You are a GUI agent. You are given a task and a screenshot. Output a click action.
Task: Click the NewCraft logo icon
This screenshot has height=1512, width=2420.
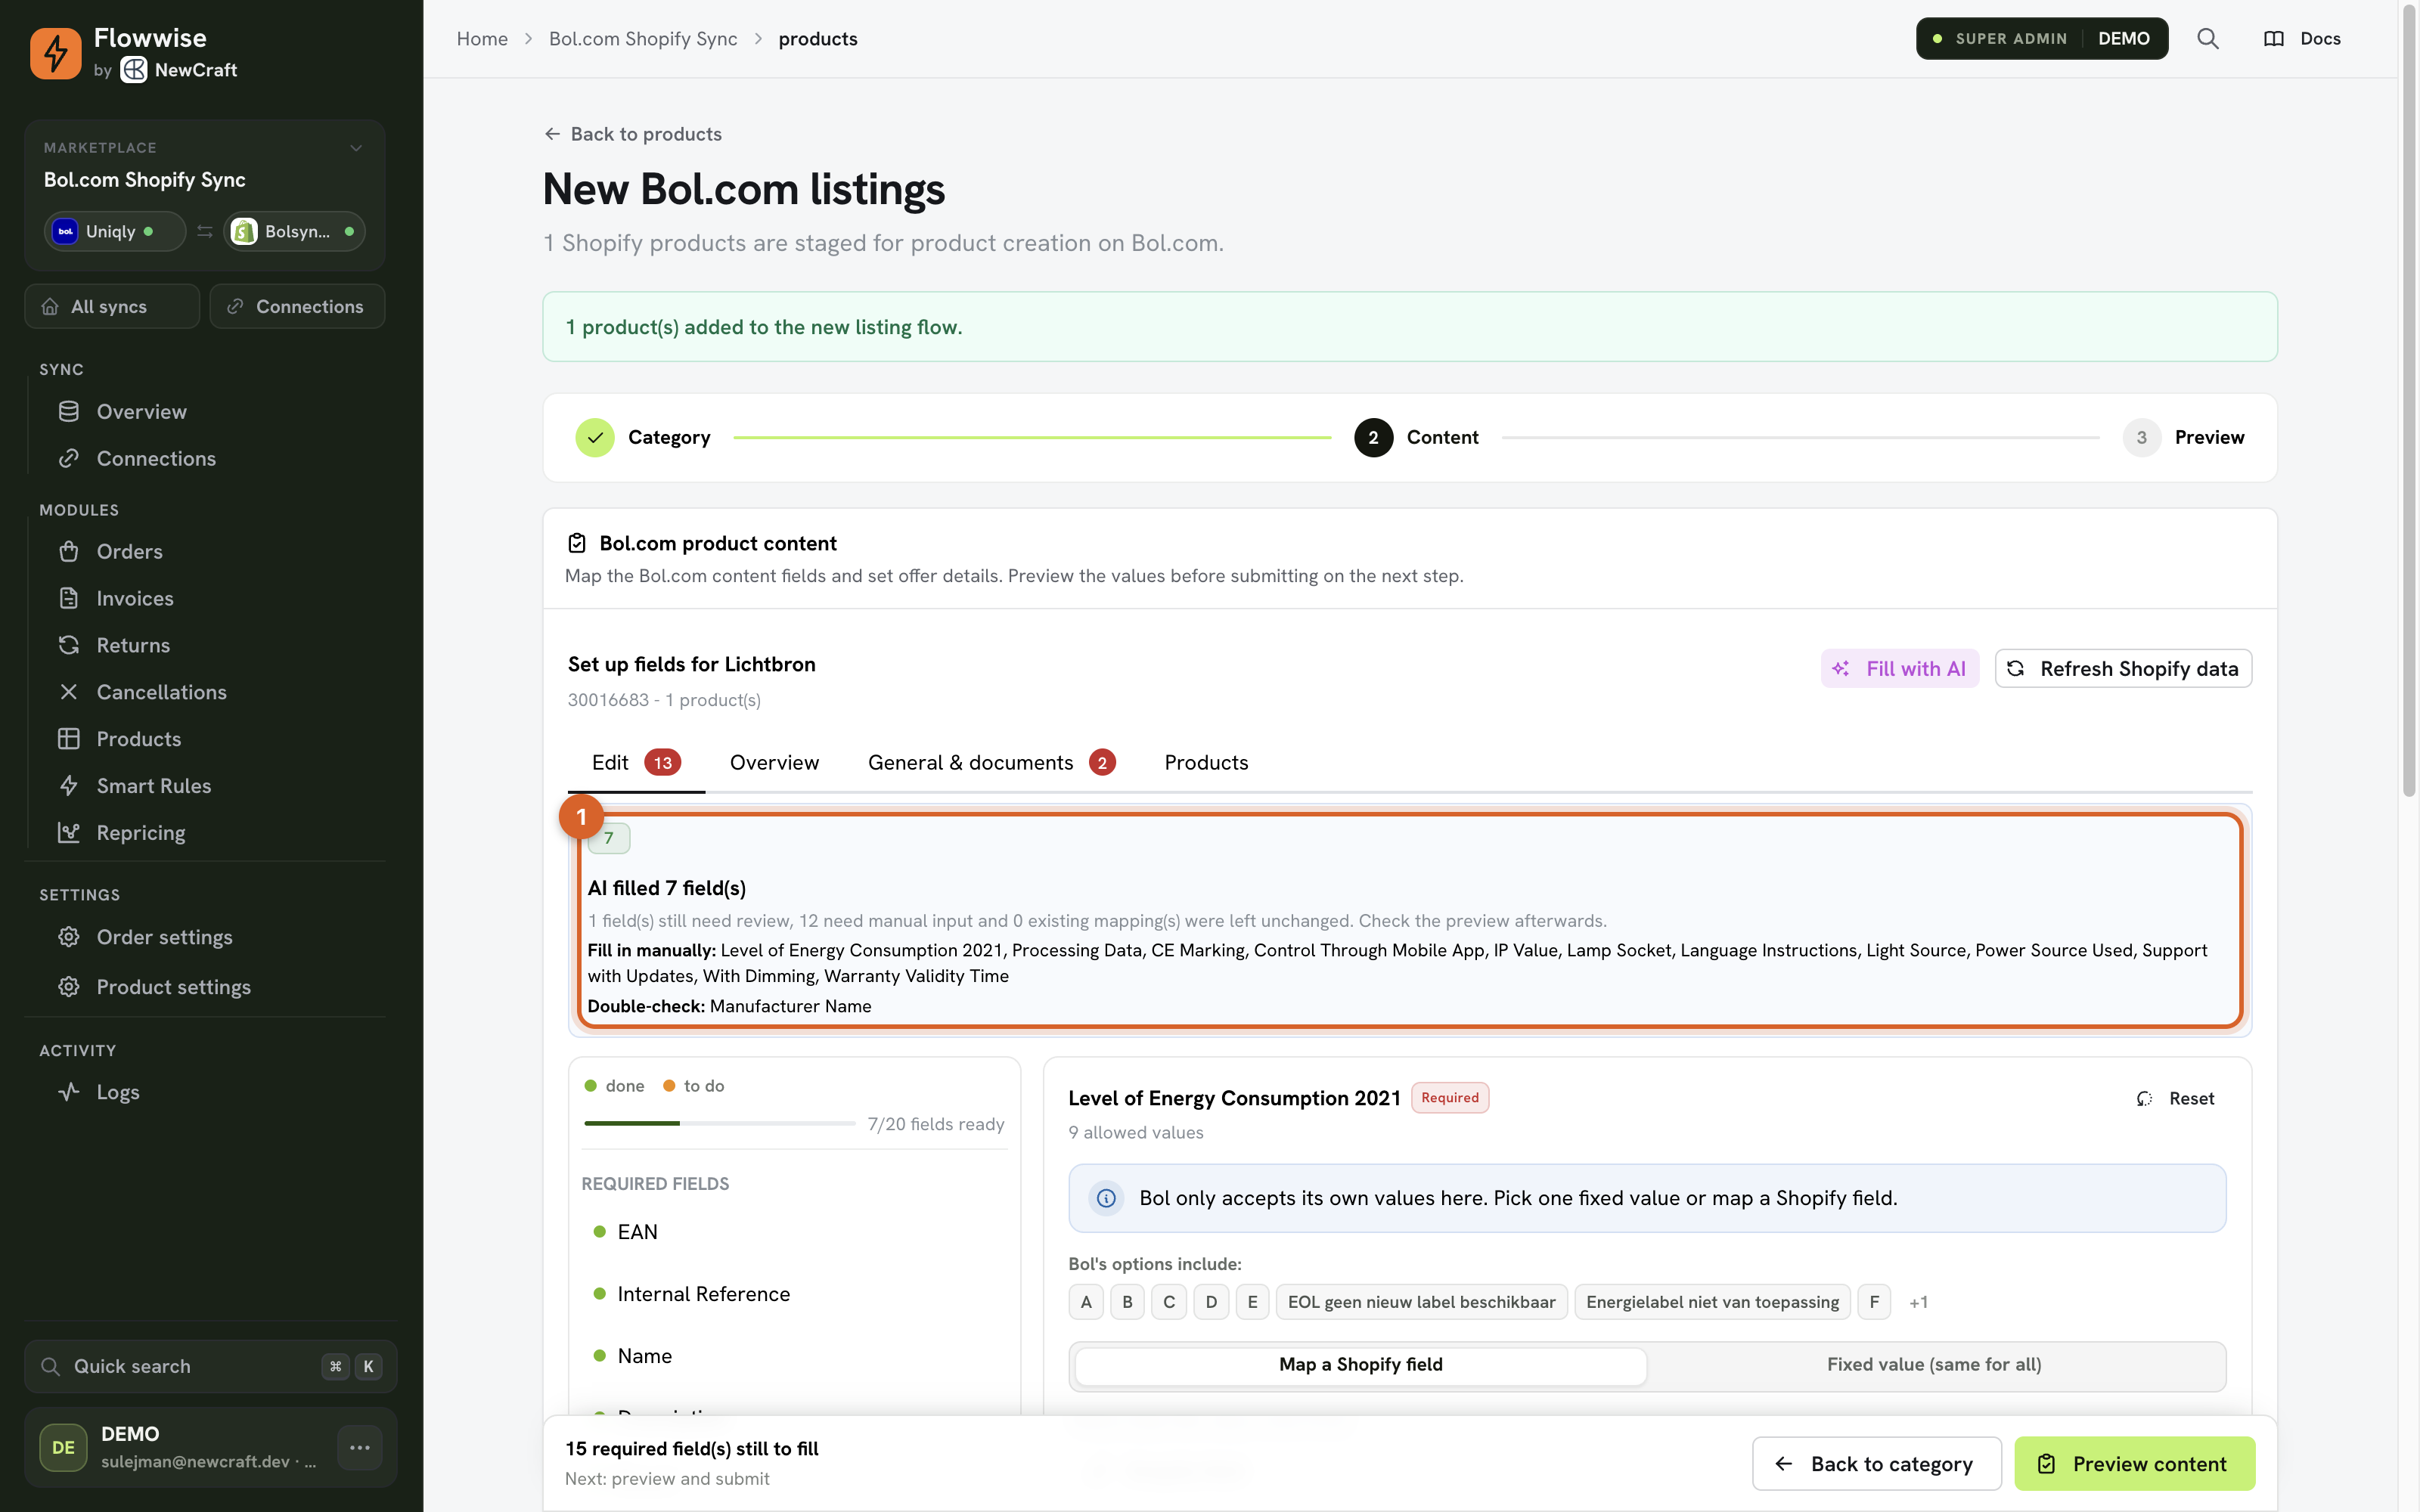point(134,70)
